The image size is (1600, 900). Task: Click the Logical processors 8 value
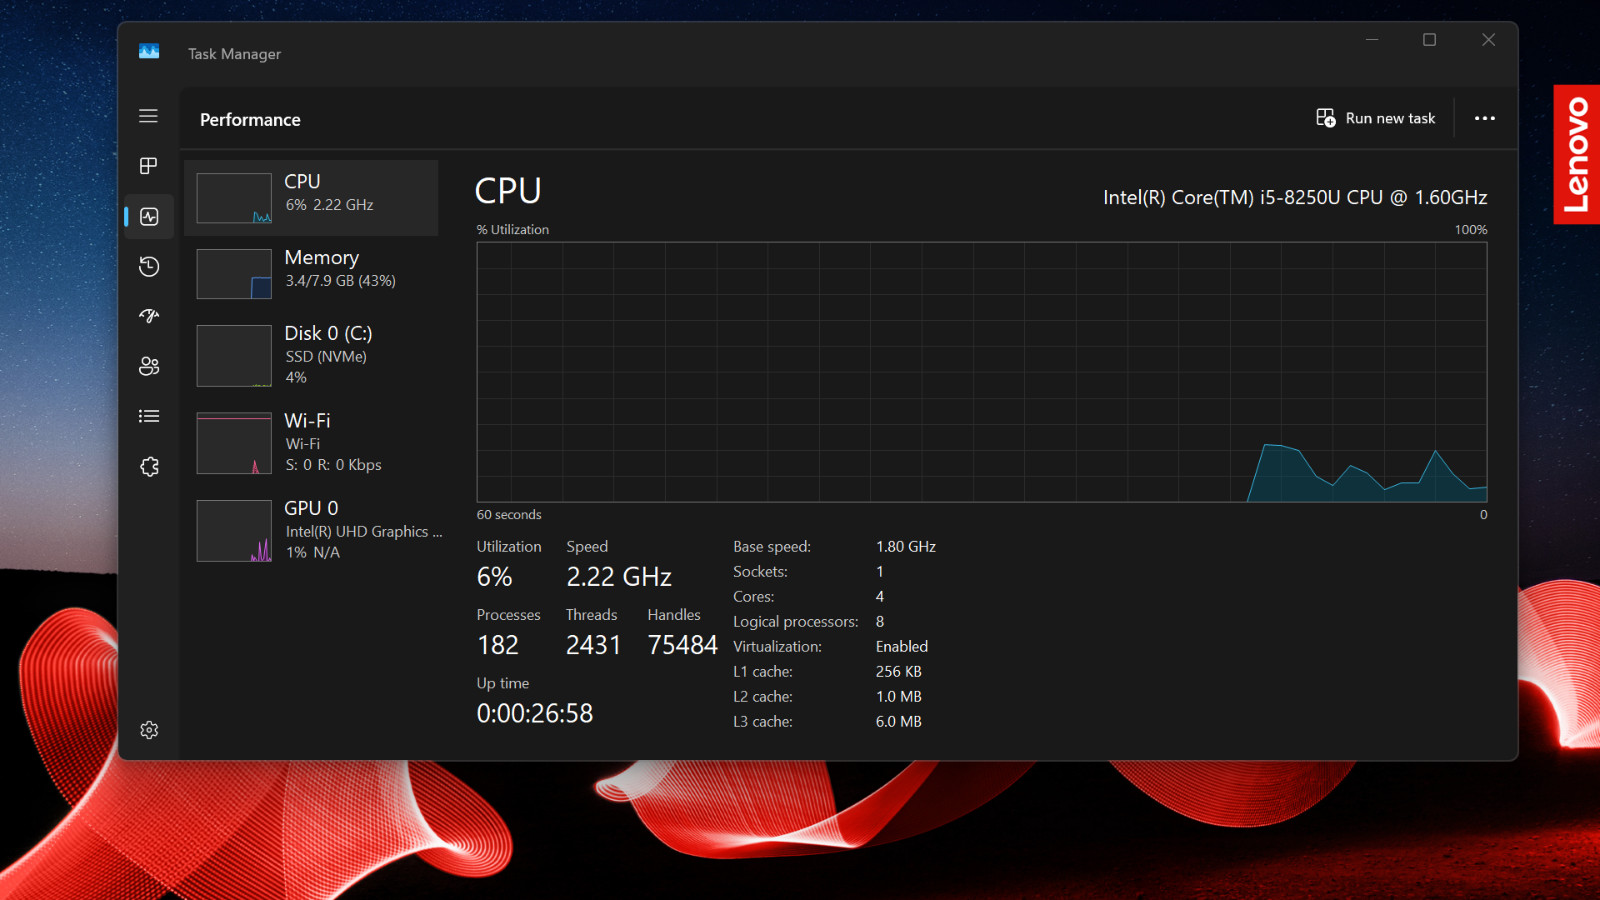click(880, 622)
